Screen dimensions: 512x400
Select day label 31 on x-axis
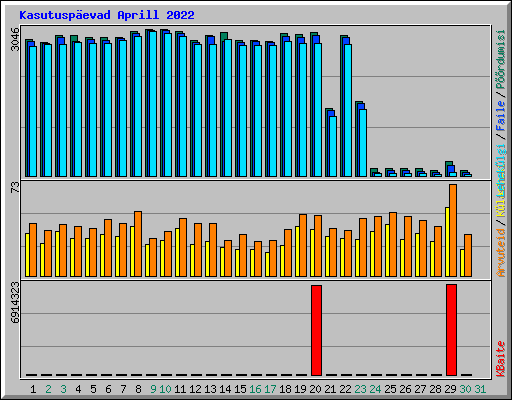480,389
